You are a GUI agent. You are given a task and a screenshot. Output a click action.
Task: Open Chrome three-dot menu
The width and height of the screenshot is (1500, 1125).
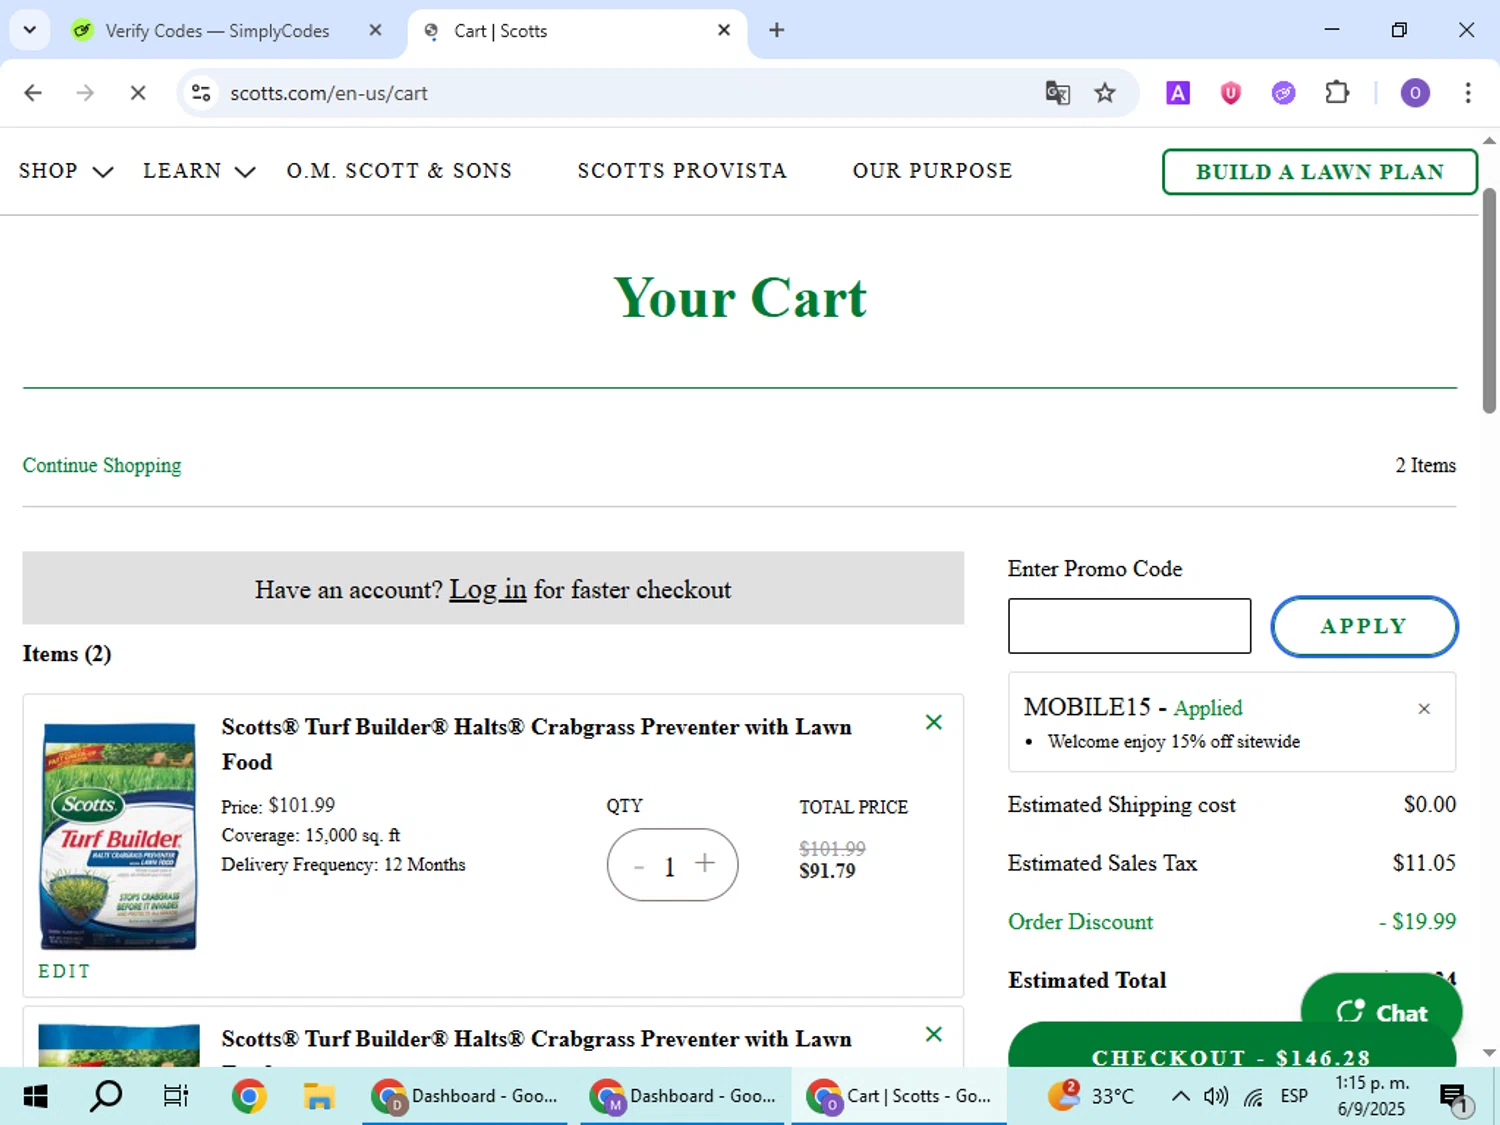1468,93
